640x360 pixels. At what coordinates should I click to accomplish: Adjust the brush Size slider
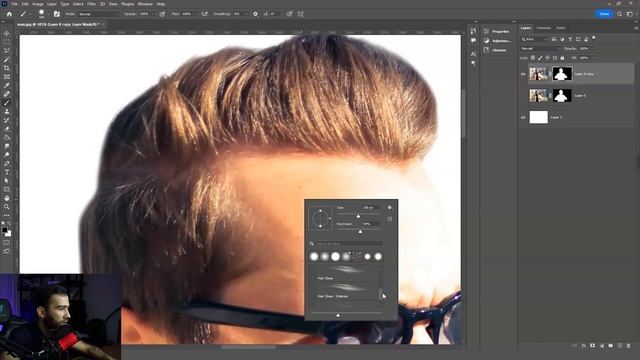(x=358, y=215)
